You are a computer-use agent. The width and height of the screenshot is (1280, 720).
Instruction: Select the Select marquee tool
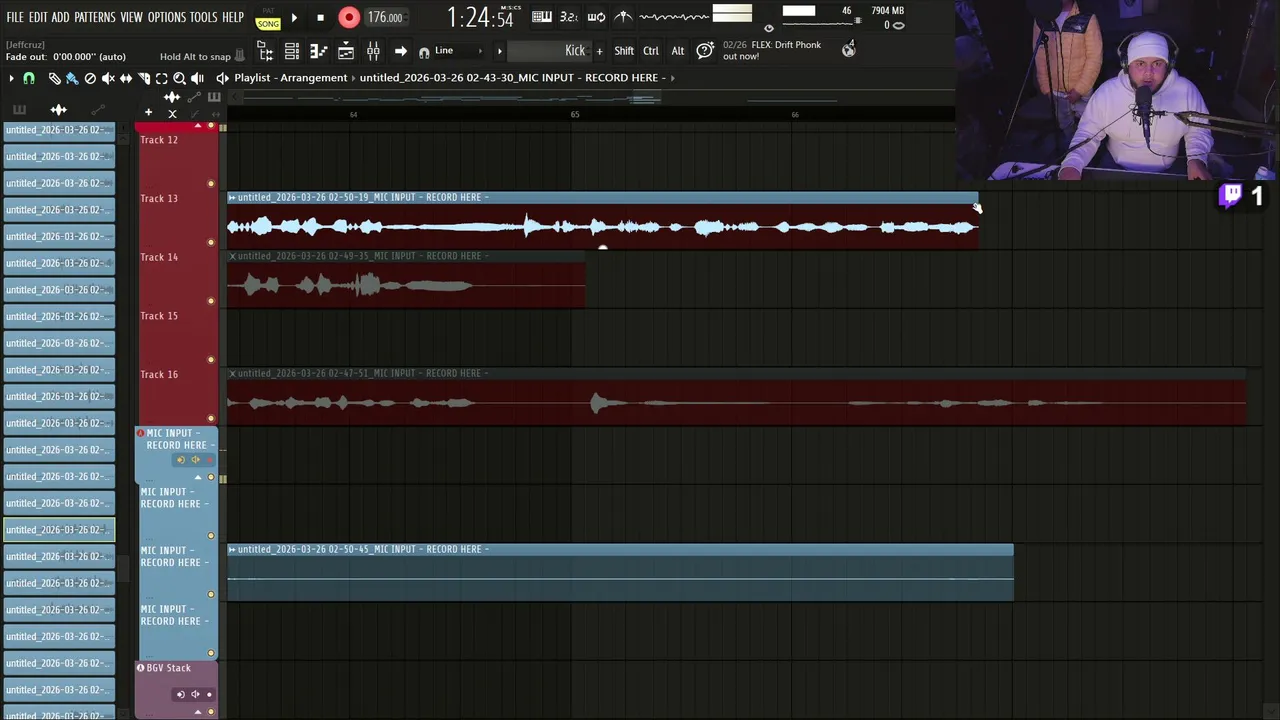pos(161,78)
